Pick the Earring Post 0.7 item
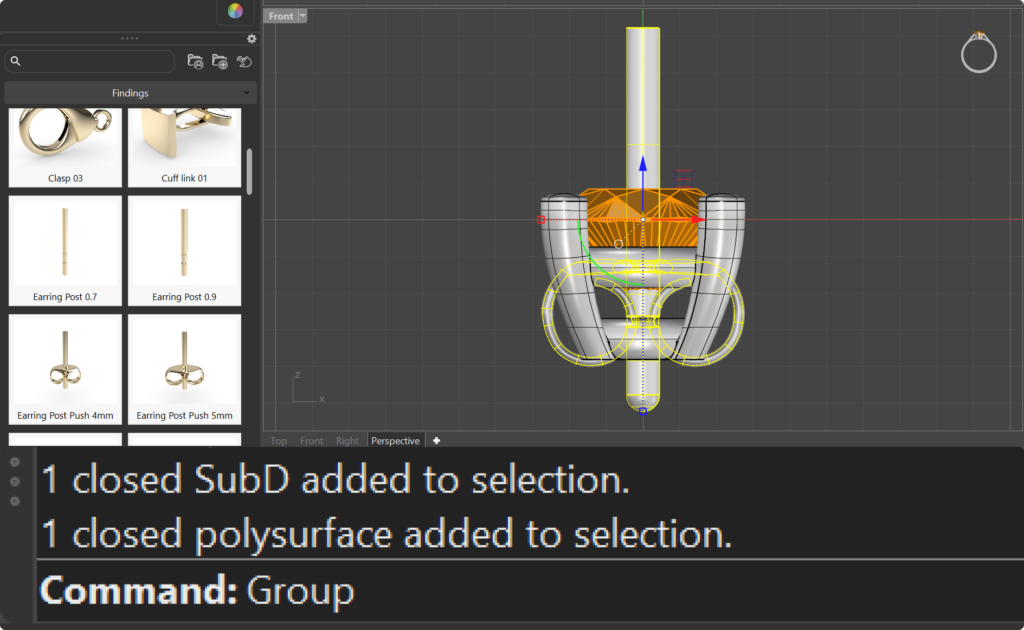Image resolution: width=1024 pixels, height=630 pixels. [65, 251]
